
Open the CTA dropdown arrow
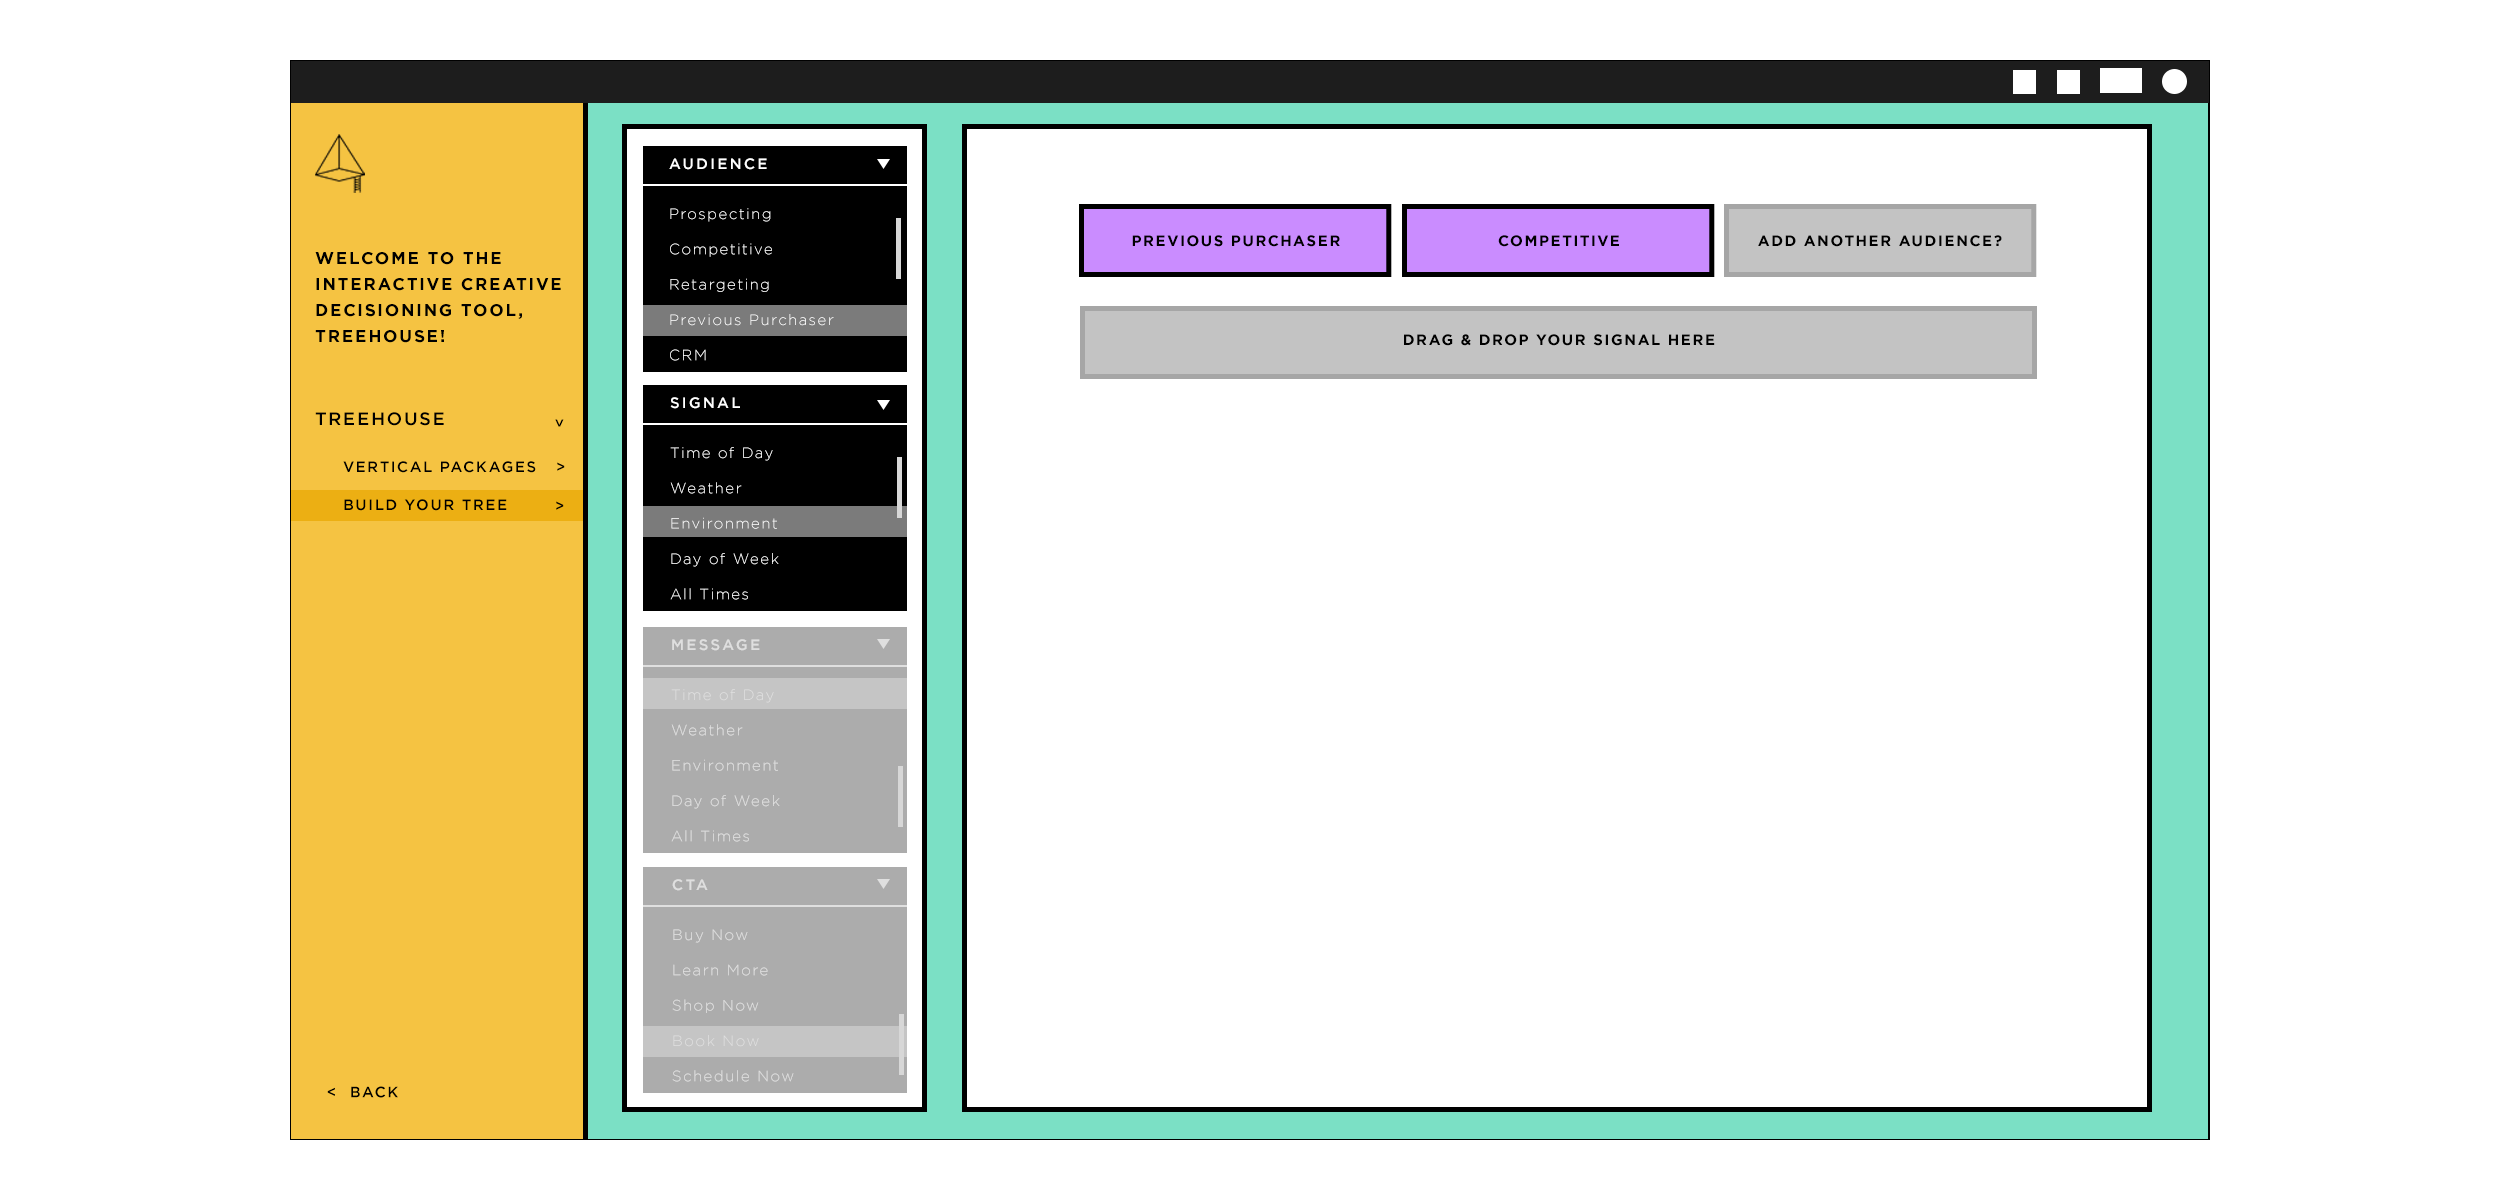883,884
